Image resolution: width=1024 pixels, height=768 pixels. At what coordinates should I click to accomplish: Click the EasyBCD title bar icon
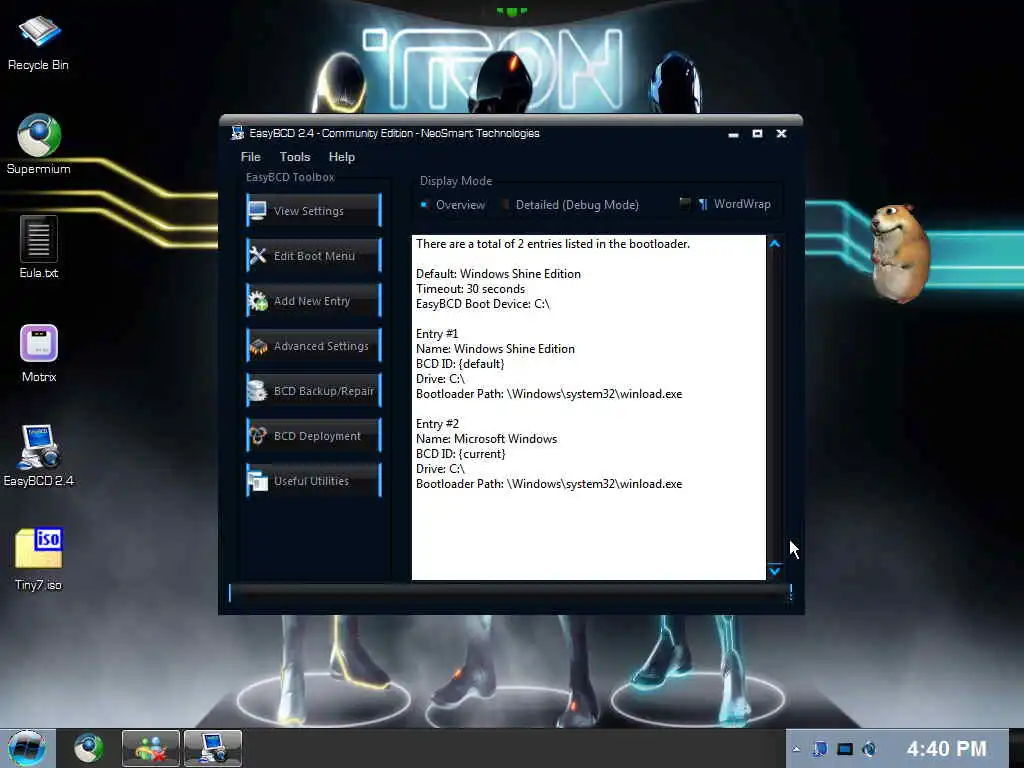pos(238,133)
